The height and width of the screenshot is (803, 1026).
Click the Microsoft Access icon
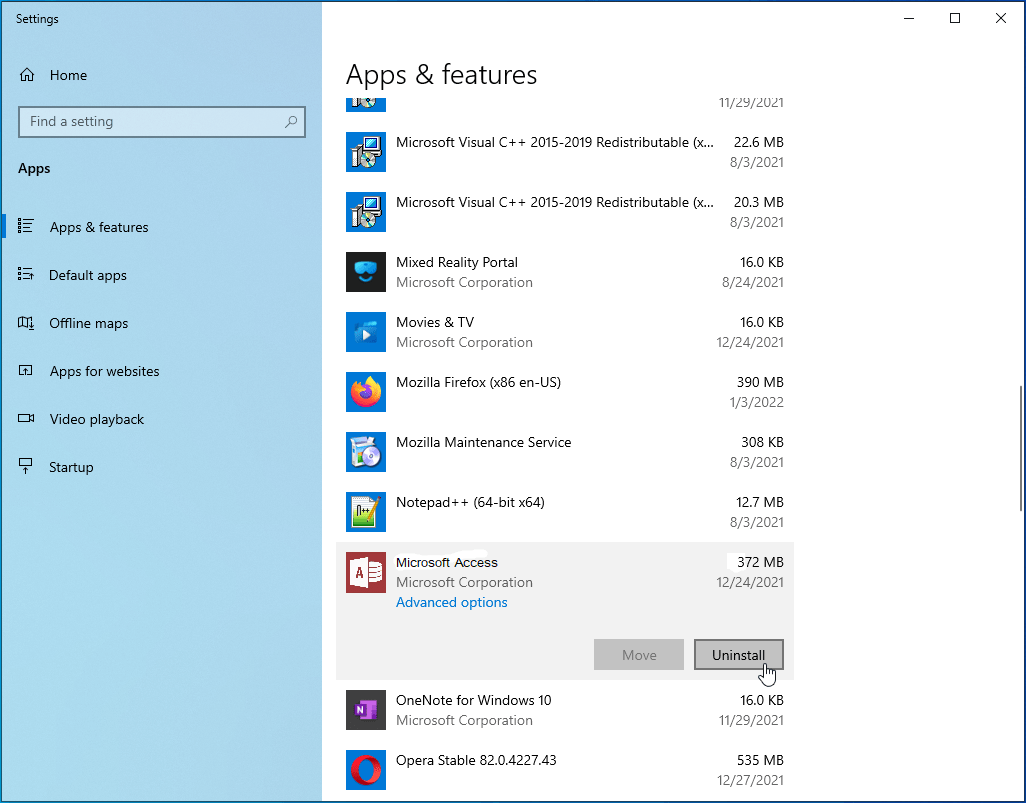pyautogui.click(x=365, y=572)
